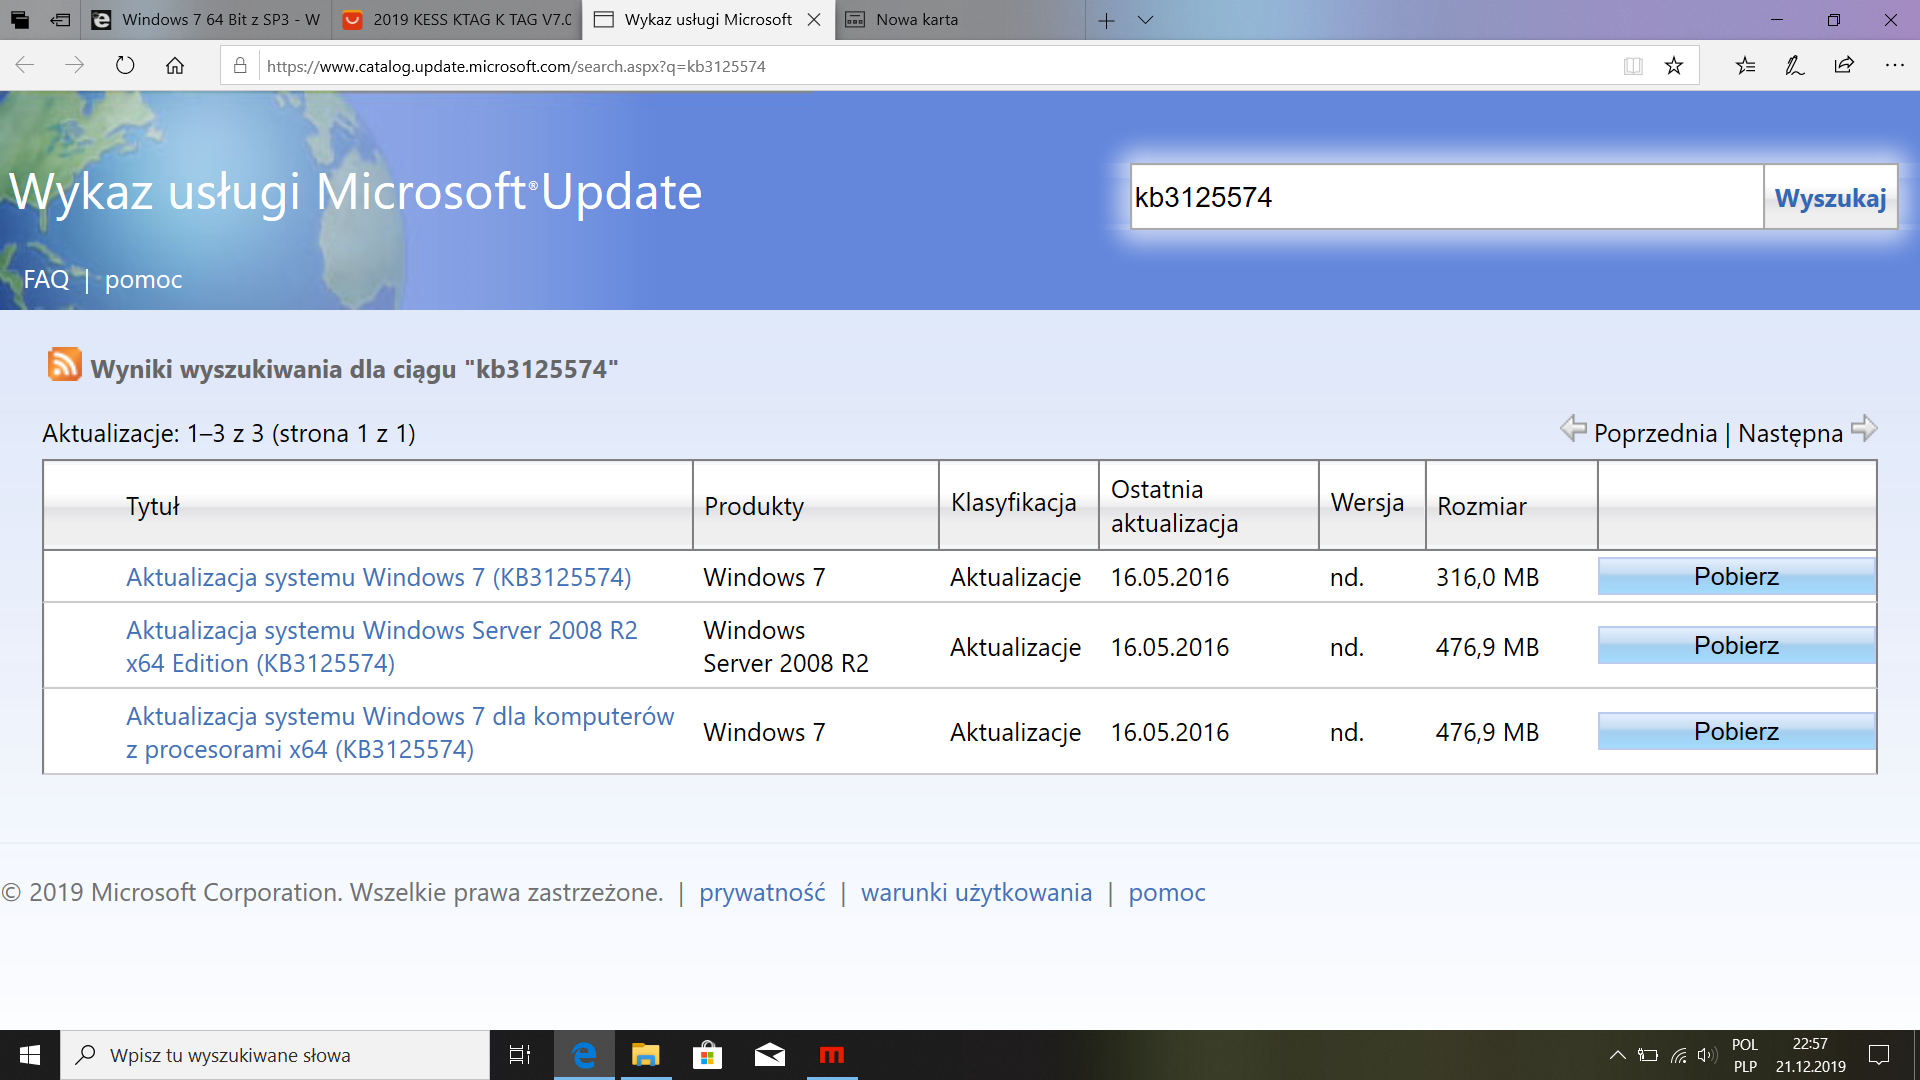
Task: Open the favorites hub icon
Action: 1745,66
